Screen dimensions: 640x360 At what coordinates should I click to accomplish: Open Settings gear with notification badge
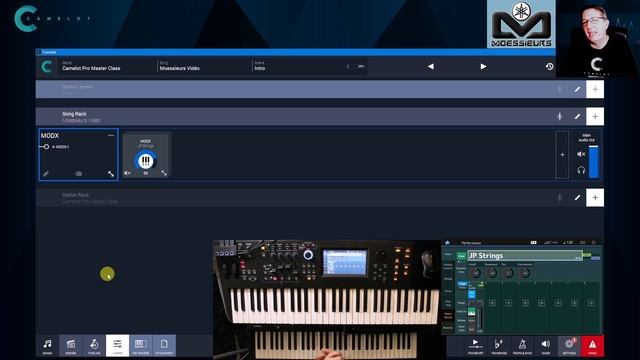click(569, 346)
